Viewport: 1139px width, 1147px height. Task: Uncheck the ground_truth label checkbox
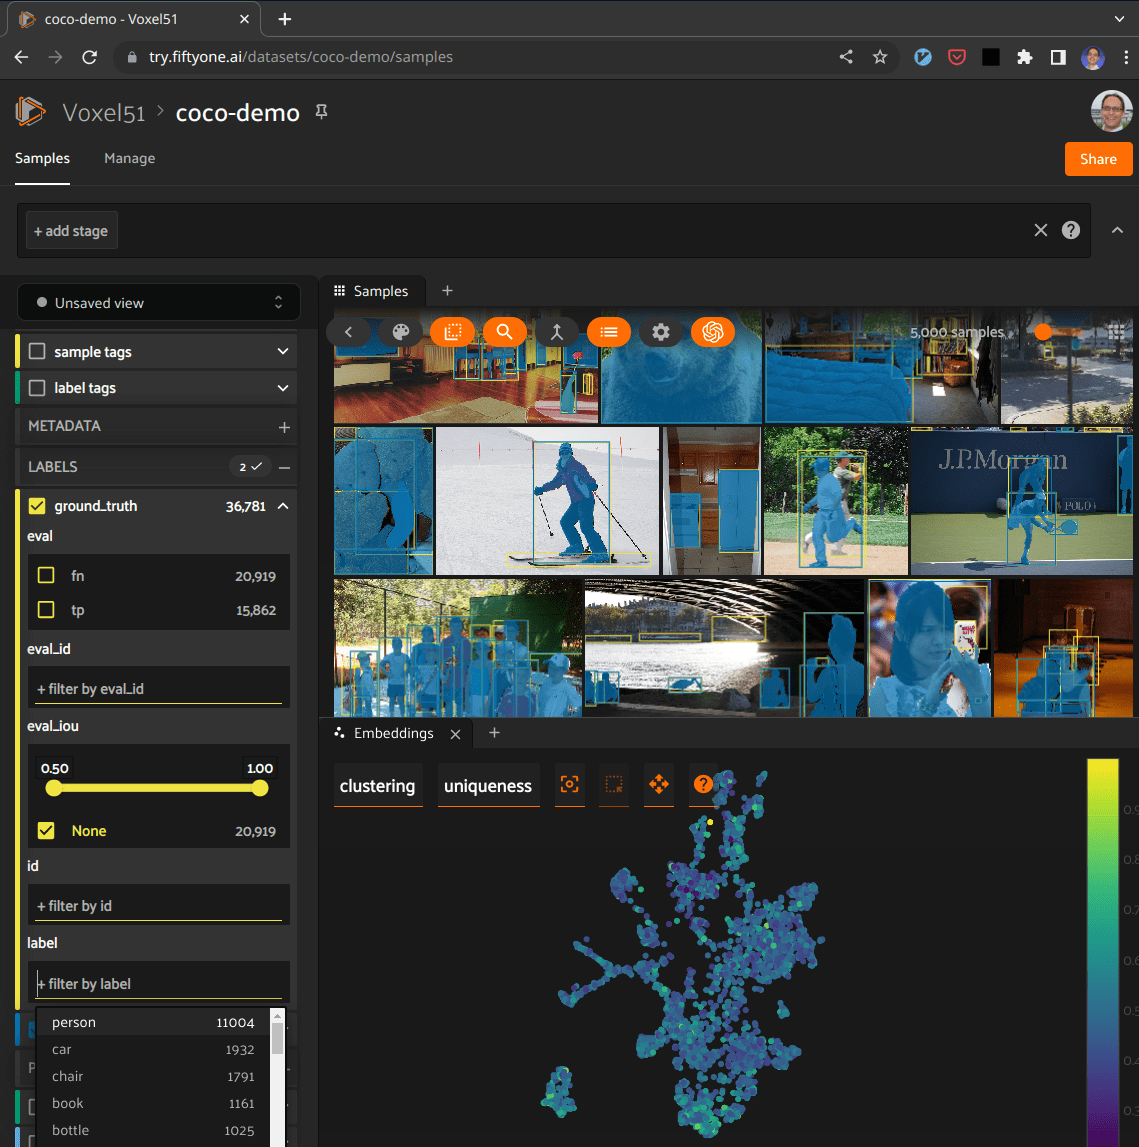pyautogui.click(x=37, y=506)
